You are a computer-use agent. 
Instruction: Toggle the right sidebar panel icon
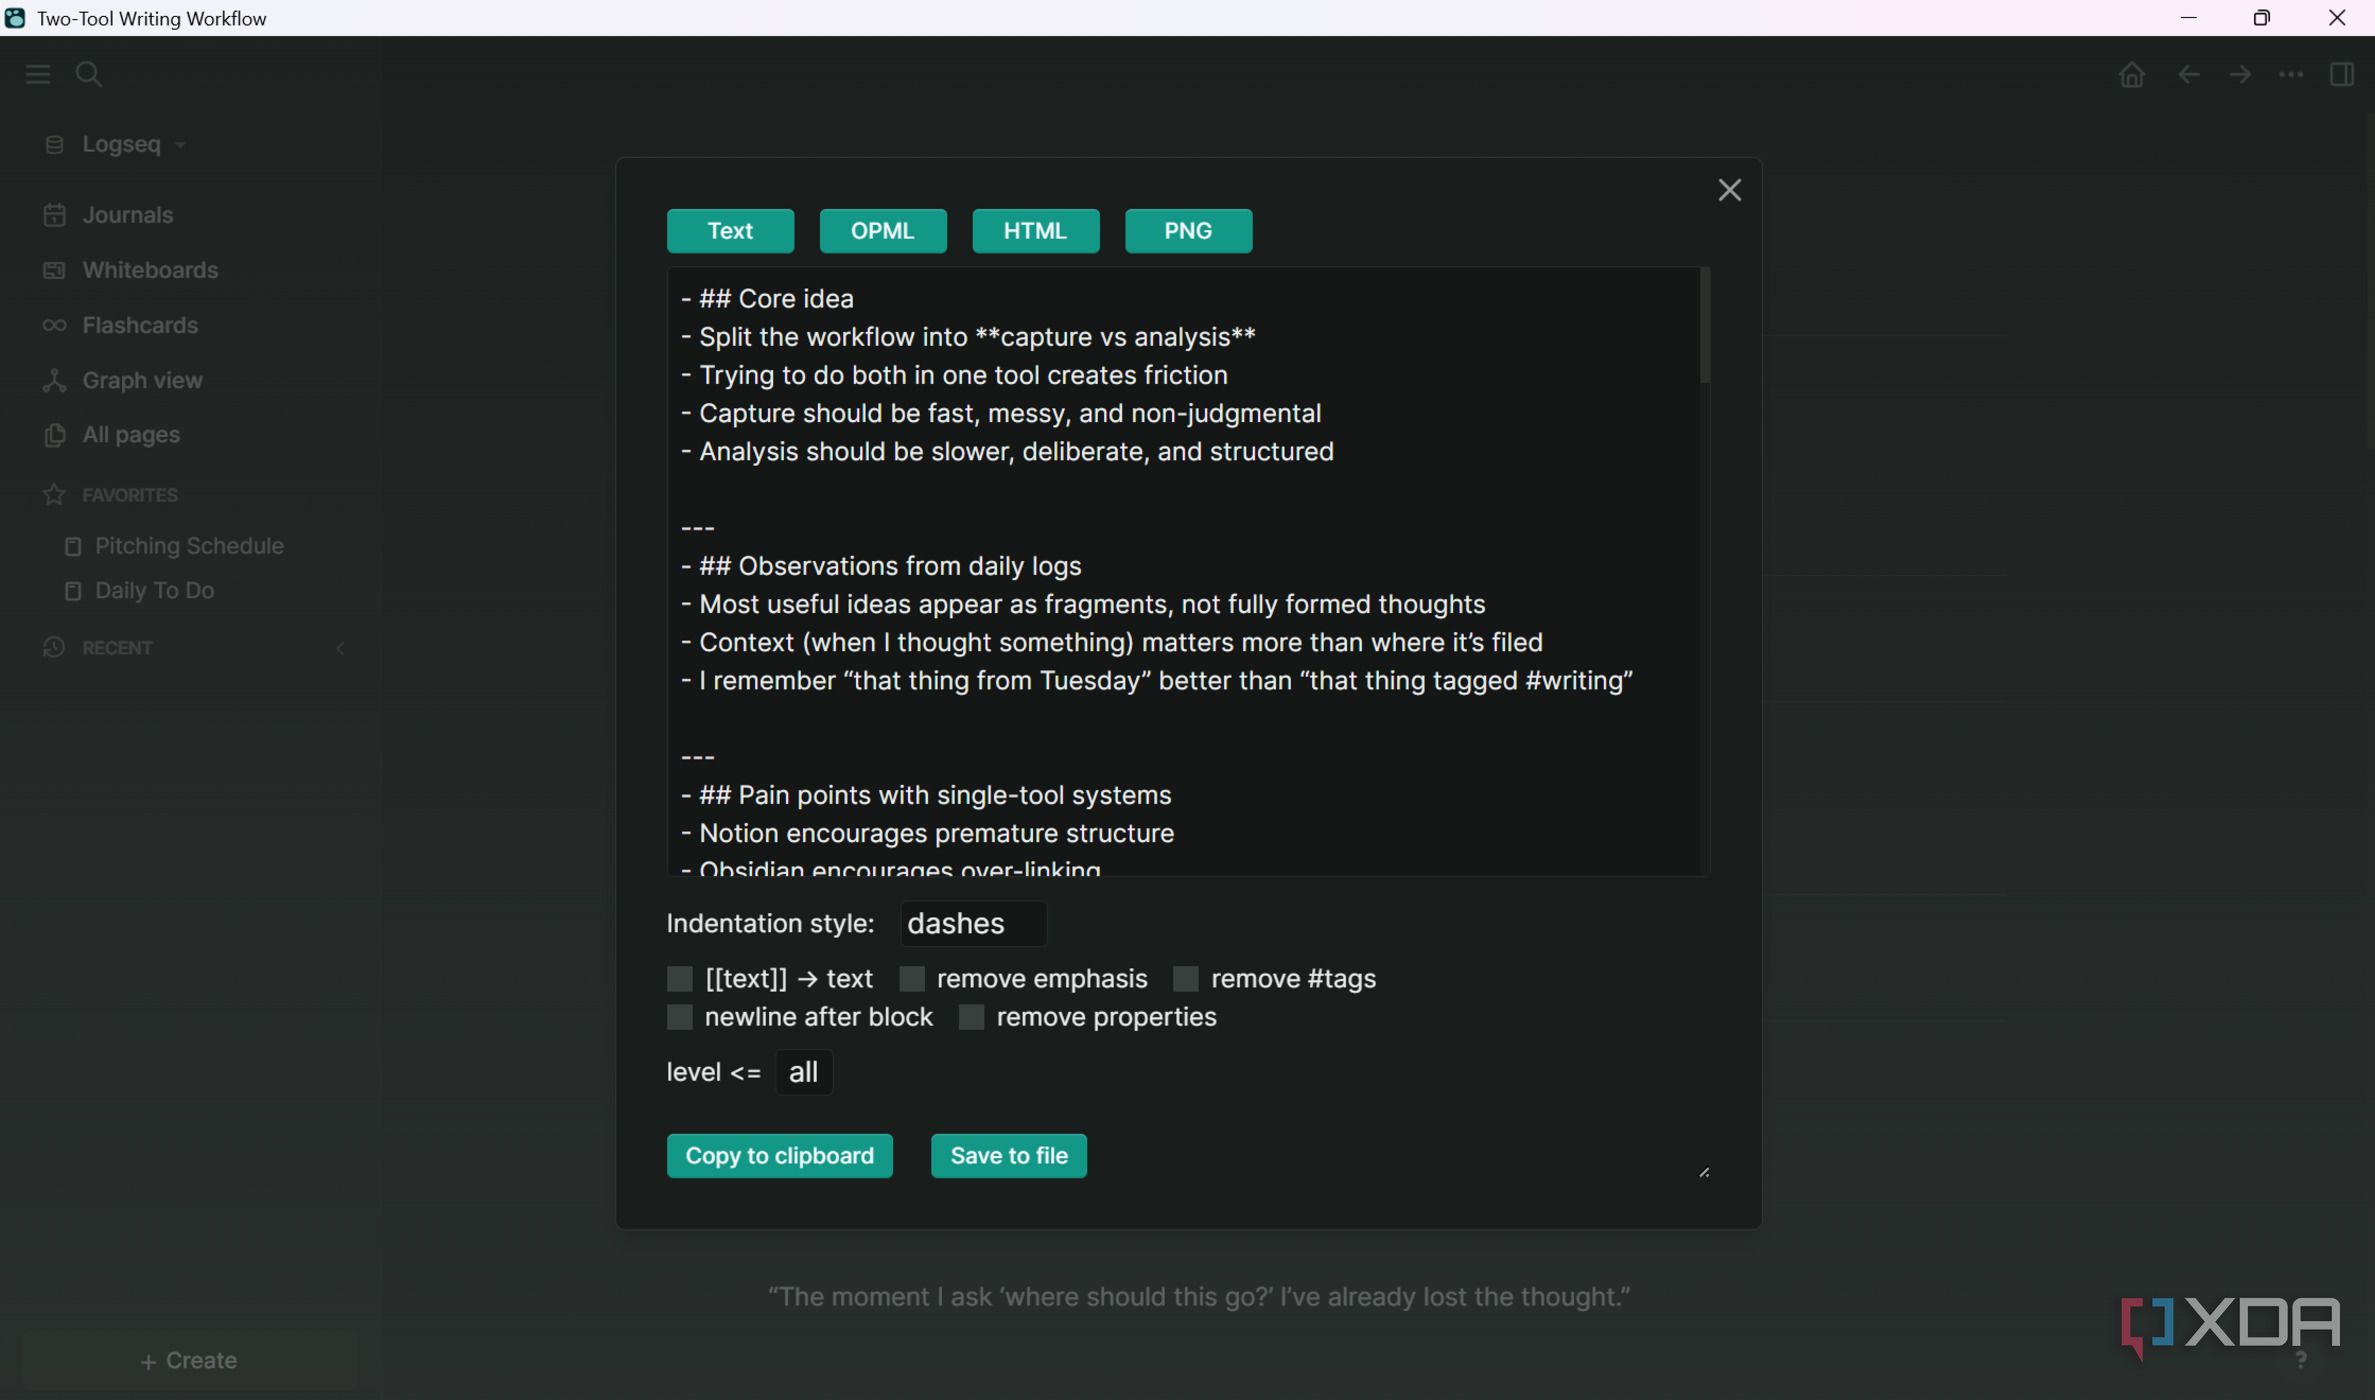(2341, 75)
